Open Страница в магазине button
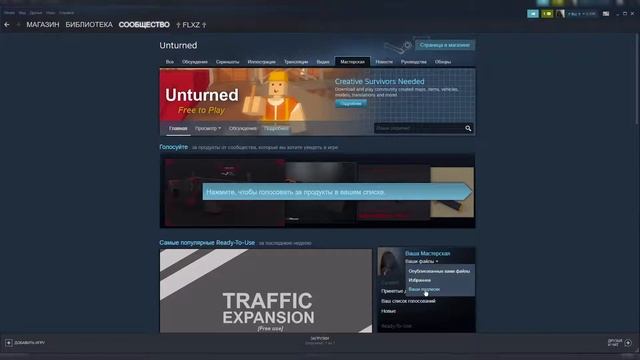This screenshot has width=640, height=360. (x=445, y=45)
